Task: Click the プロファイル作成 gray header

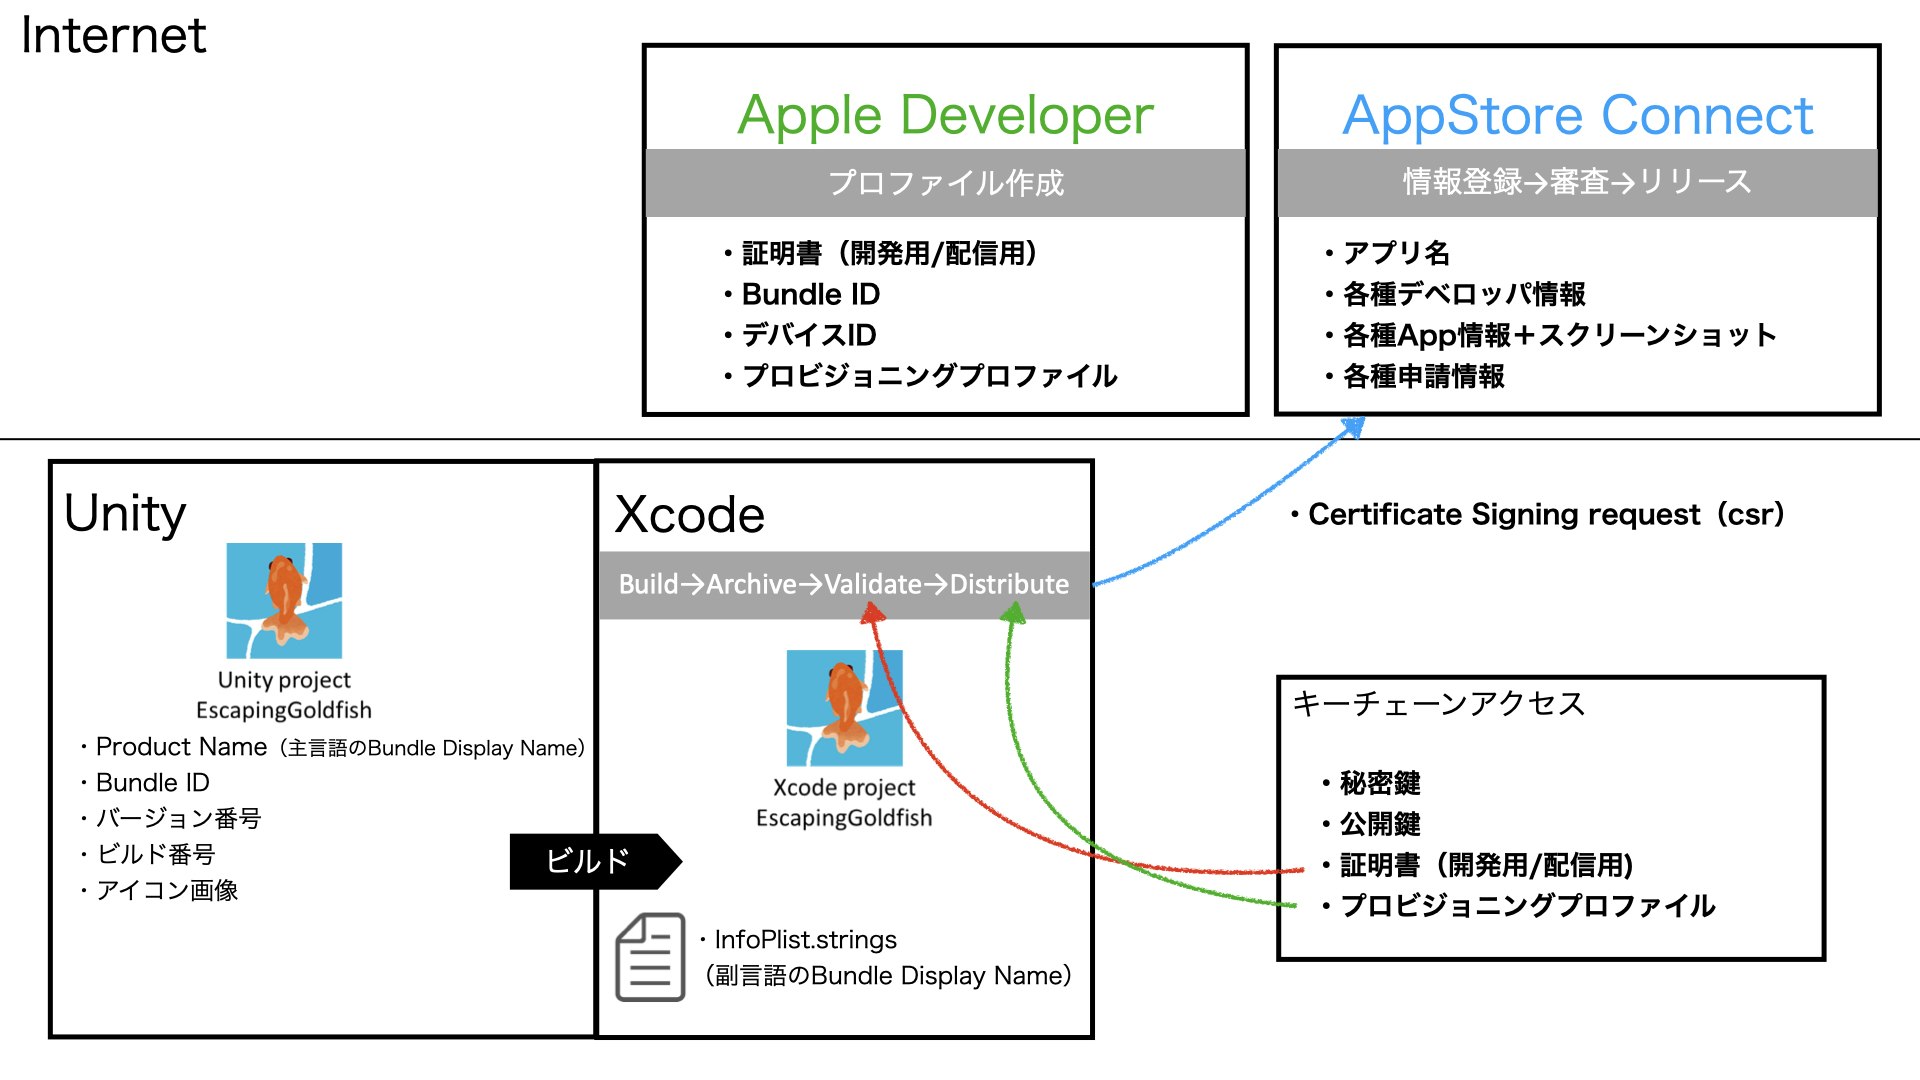Action: pyautogui.click(x=946, y=183)
